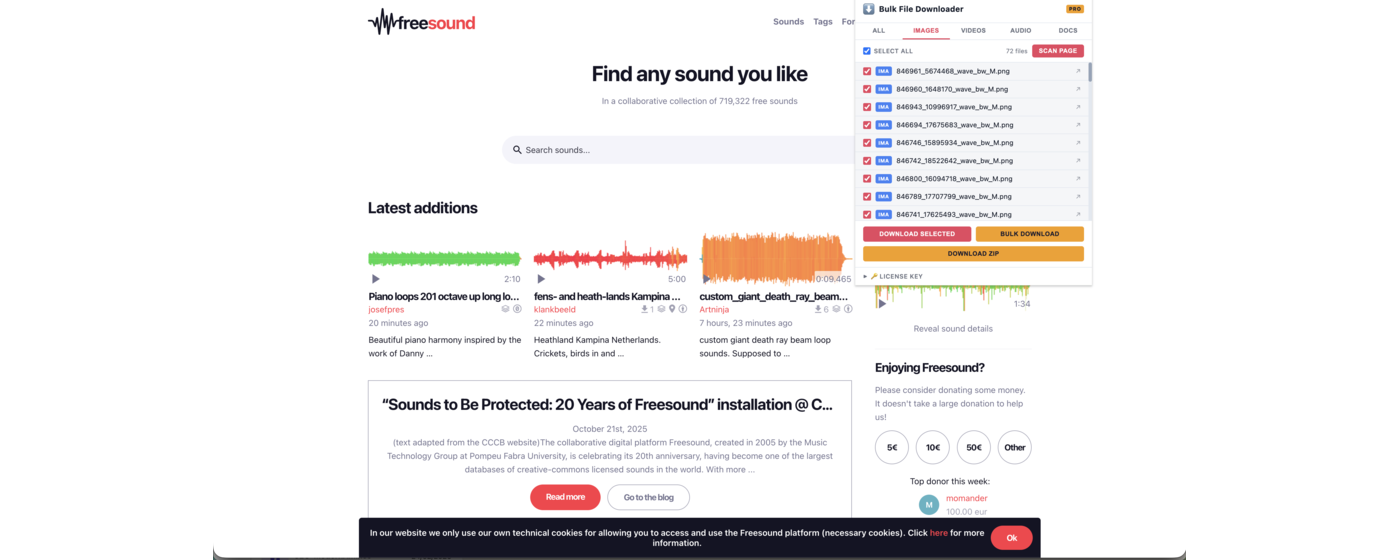Open 846800_16094718_wave_bw_M.png via arrow icon
The image size is (1400, 560).
[1078, 179]
